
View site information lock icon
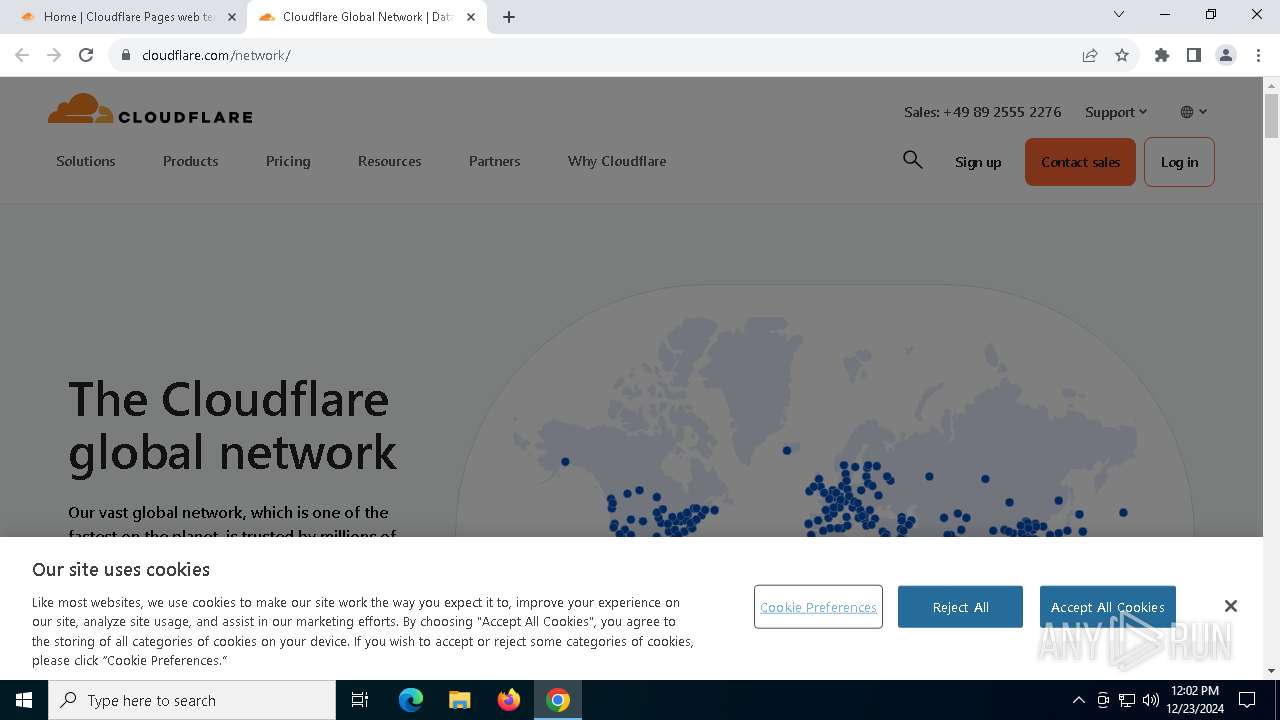pos(126,55)
